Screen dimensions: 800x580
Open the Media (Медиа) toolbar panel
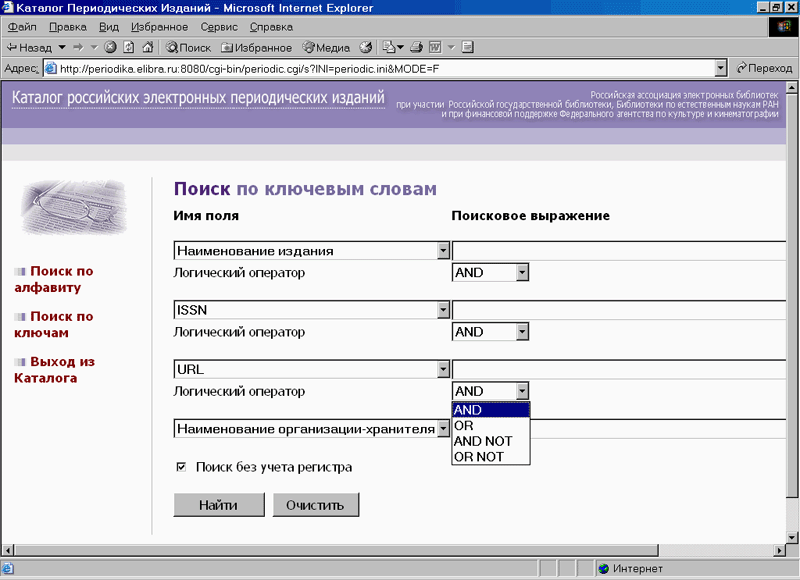(x=326, y=47)
